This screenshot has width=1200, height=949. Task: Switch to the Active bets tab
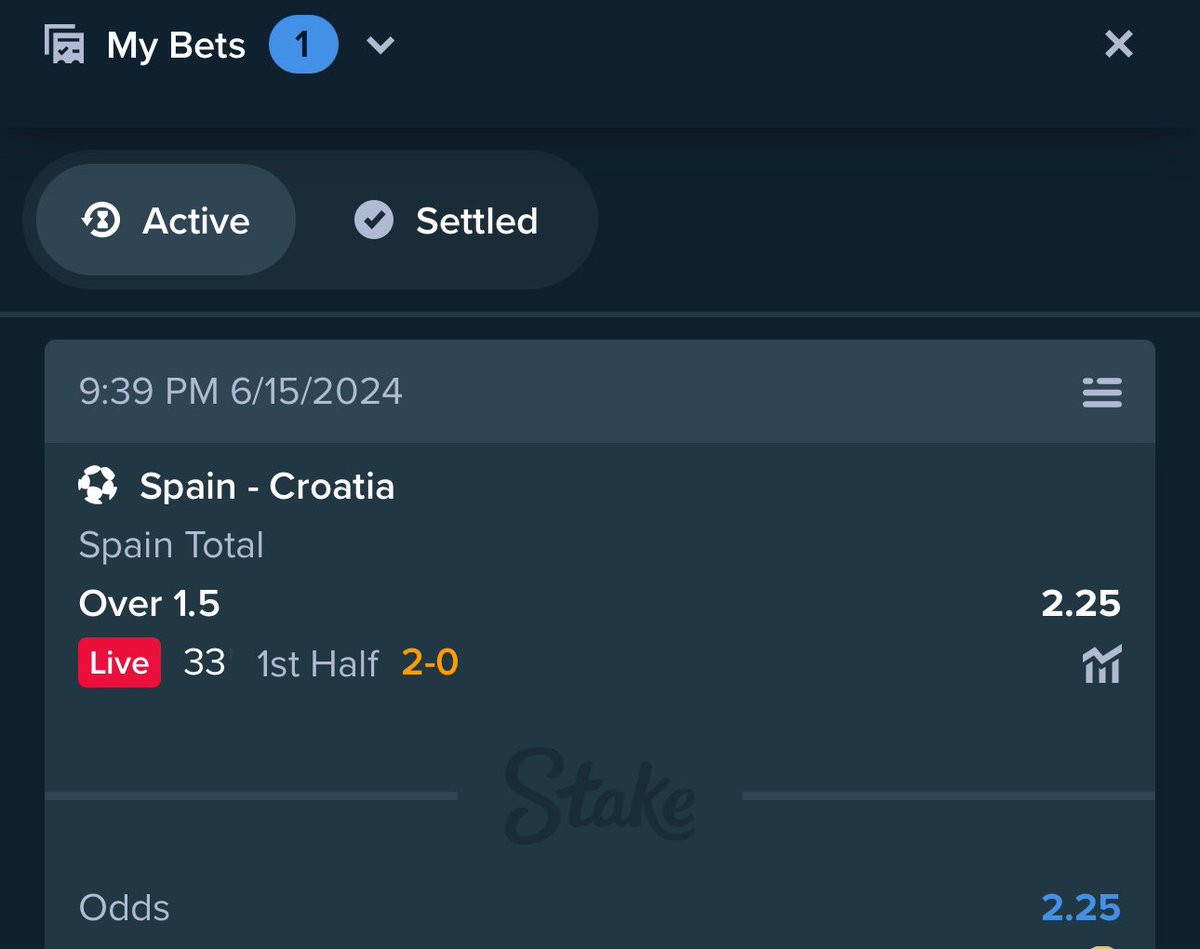click(x=166, y=220)
